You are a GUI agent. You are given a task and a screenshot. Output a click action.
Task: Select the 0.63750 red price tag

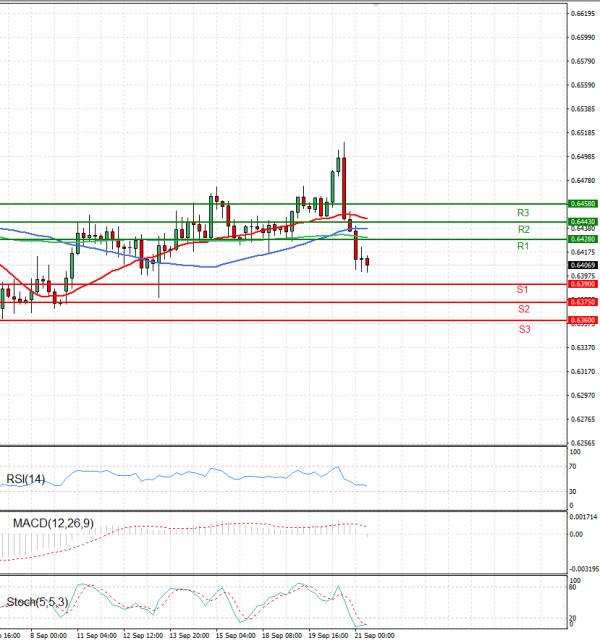(x=583, y=302)
